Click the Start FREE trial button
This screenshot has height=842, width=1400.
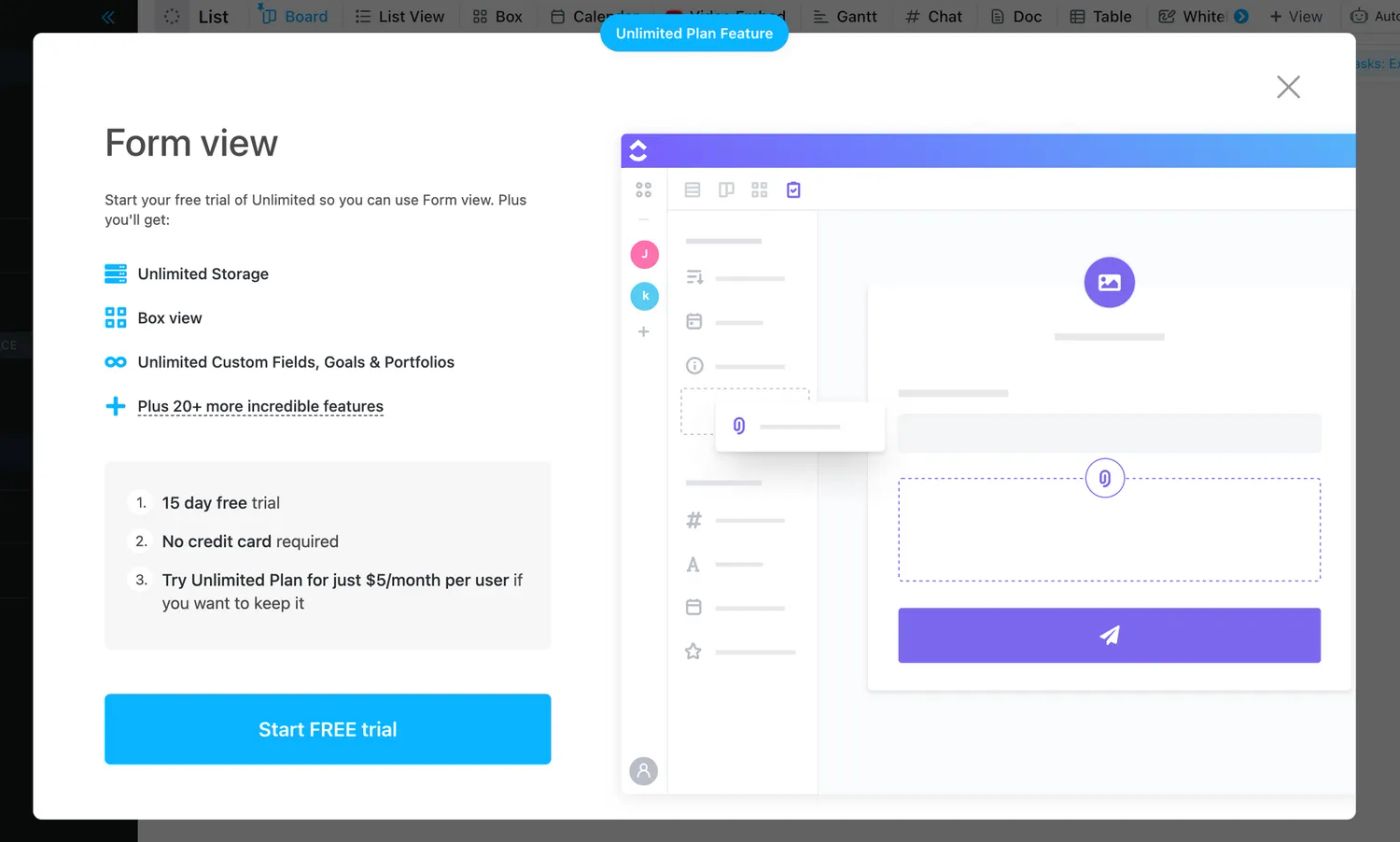click(327, 729)
